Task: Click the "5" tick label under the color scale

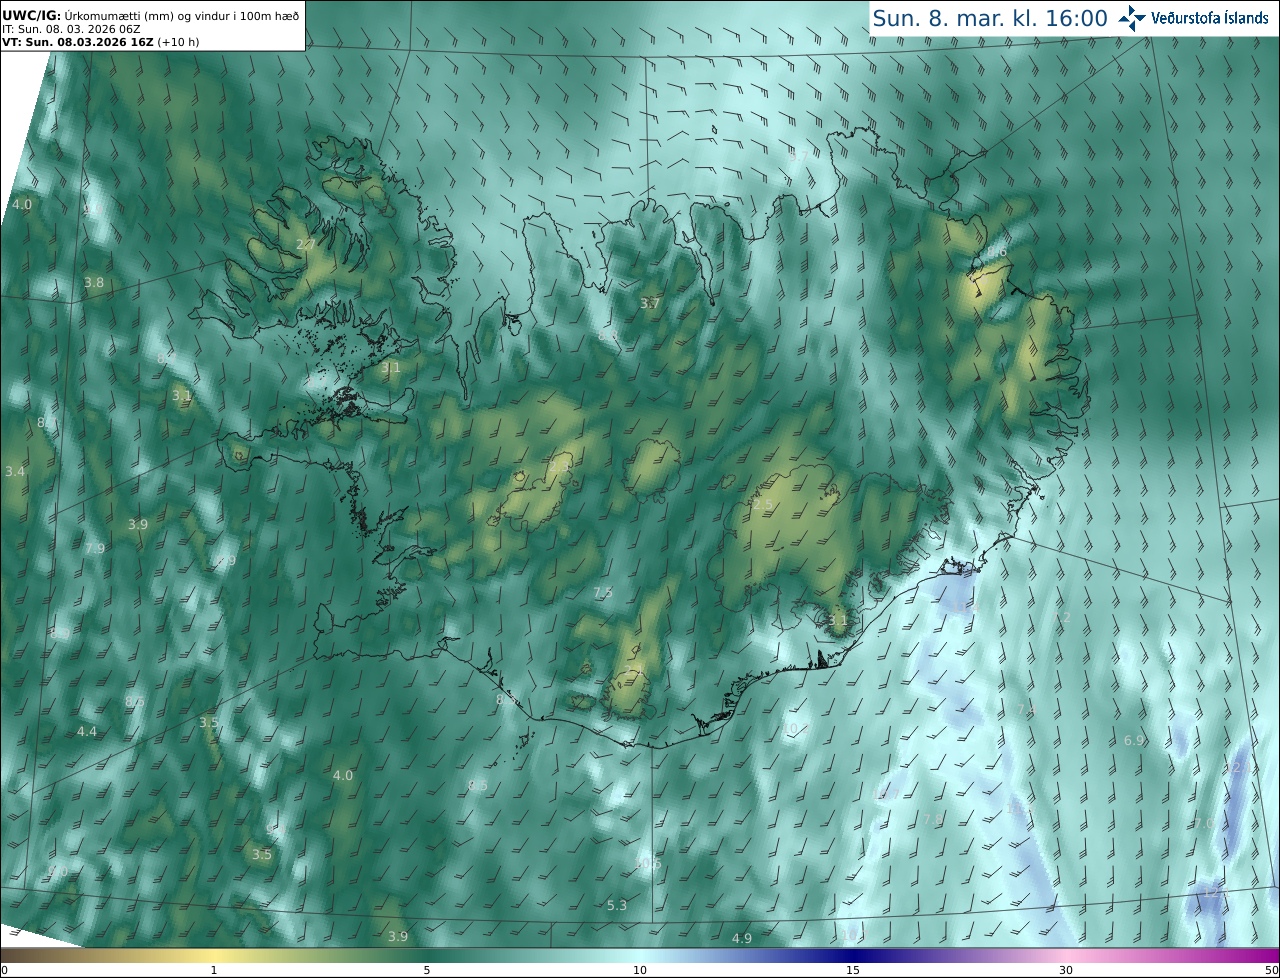Action: [427, 970]
